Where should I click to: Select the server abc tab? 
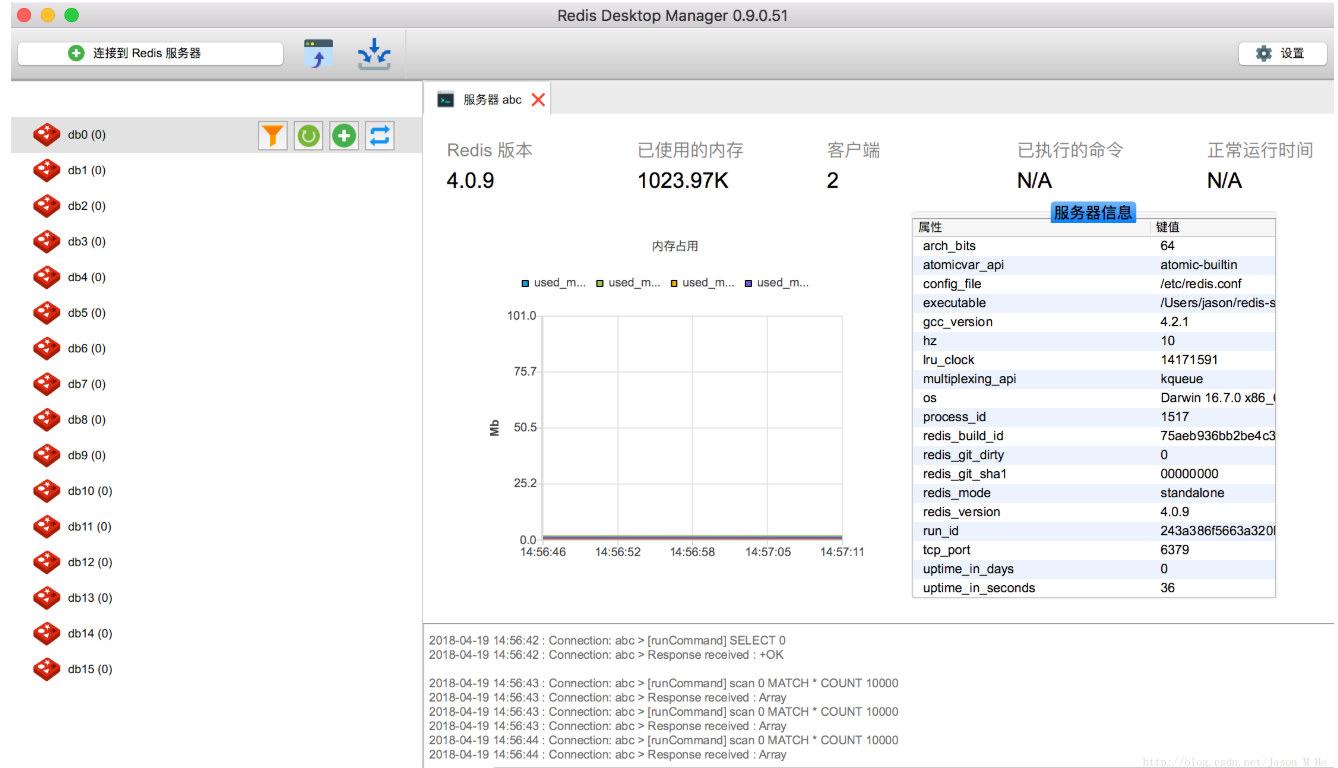pos(487,100)
